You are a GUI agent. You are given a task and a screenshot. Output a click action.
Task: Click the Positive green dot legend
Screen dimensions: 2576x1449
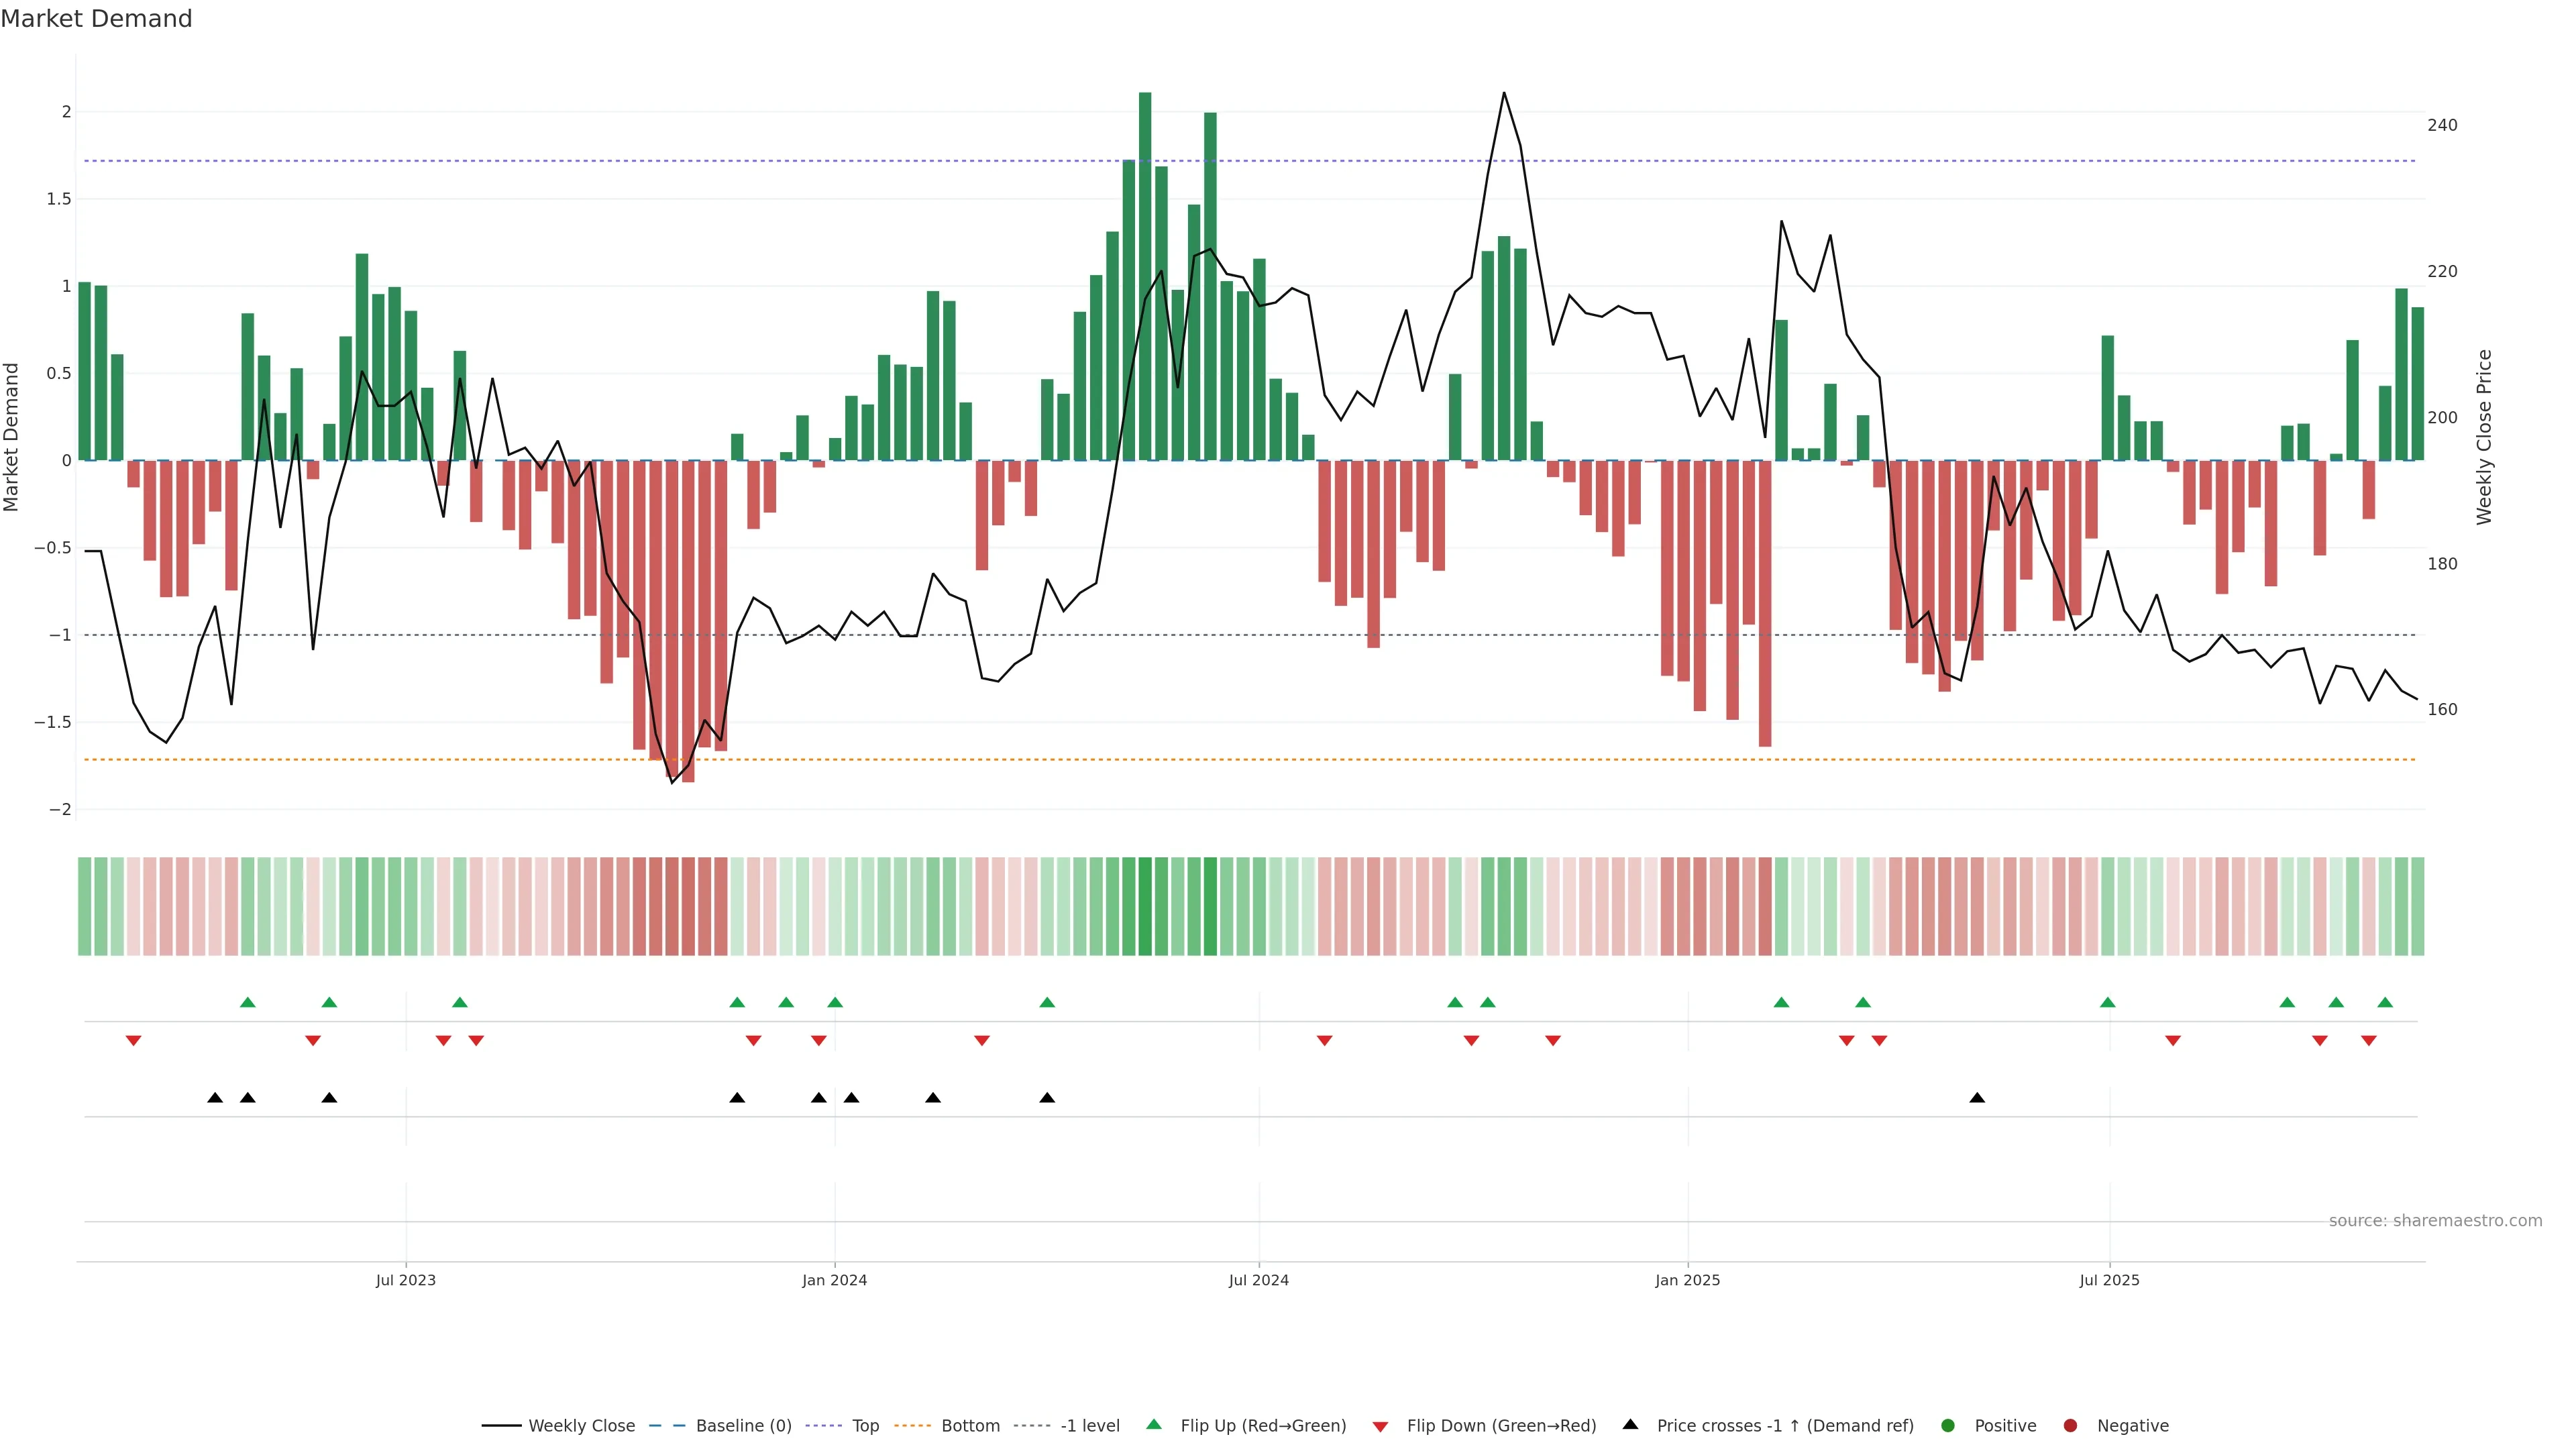1947,1426
